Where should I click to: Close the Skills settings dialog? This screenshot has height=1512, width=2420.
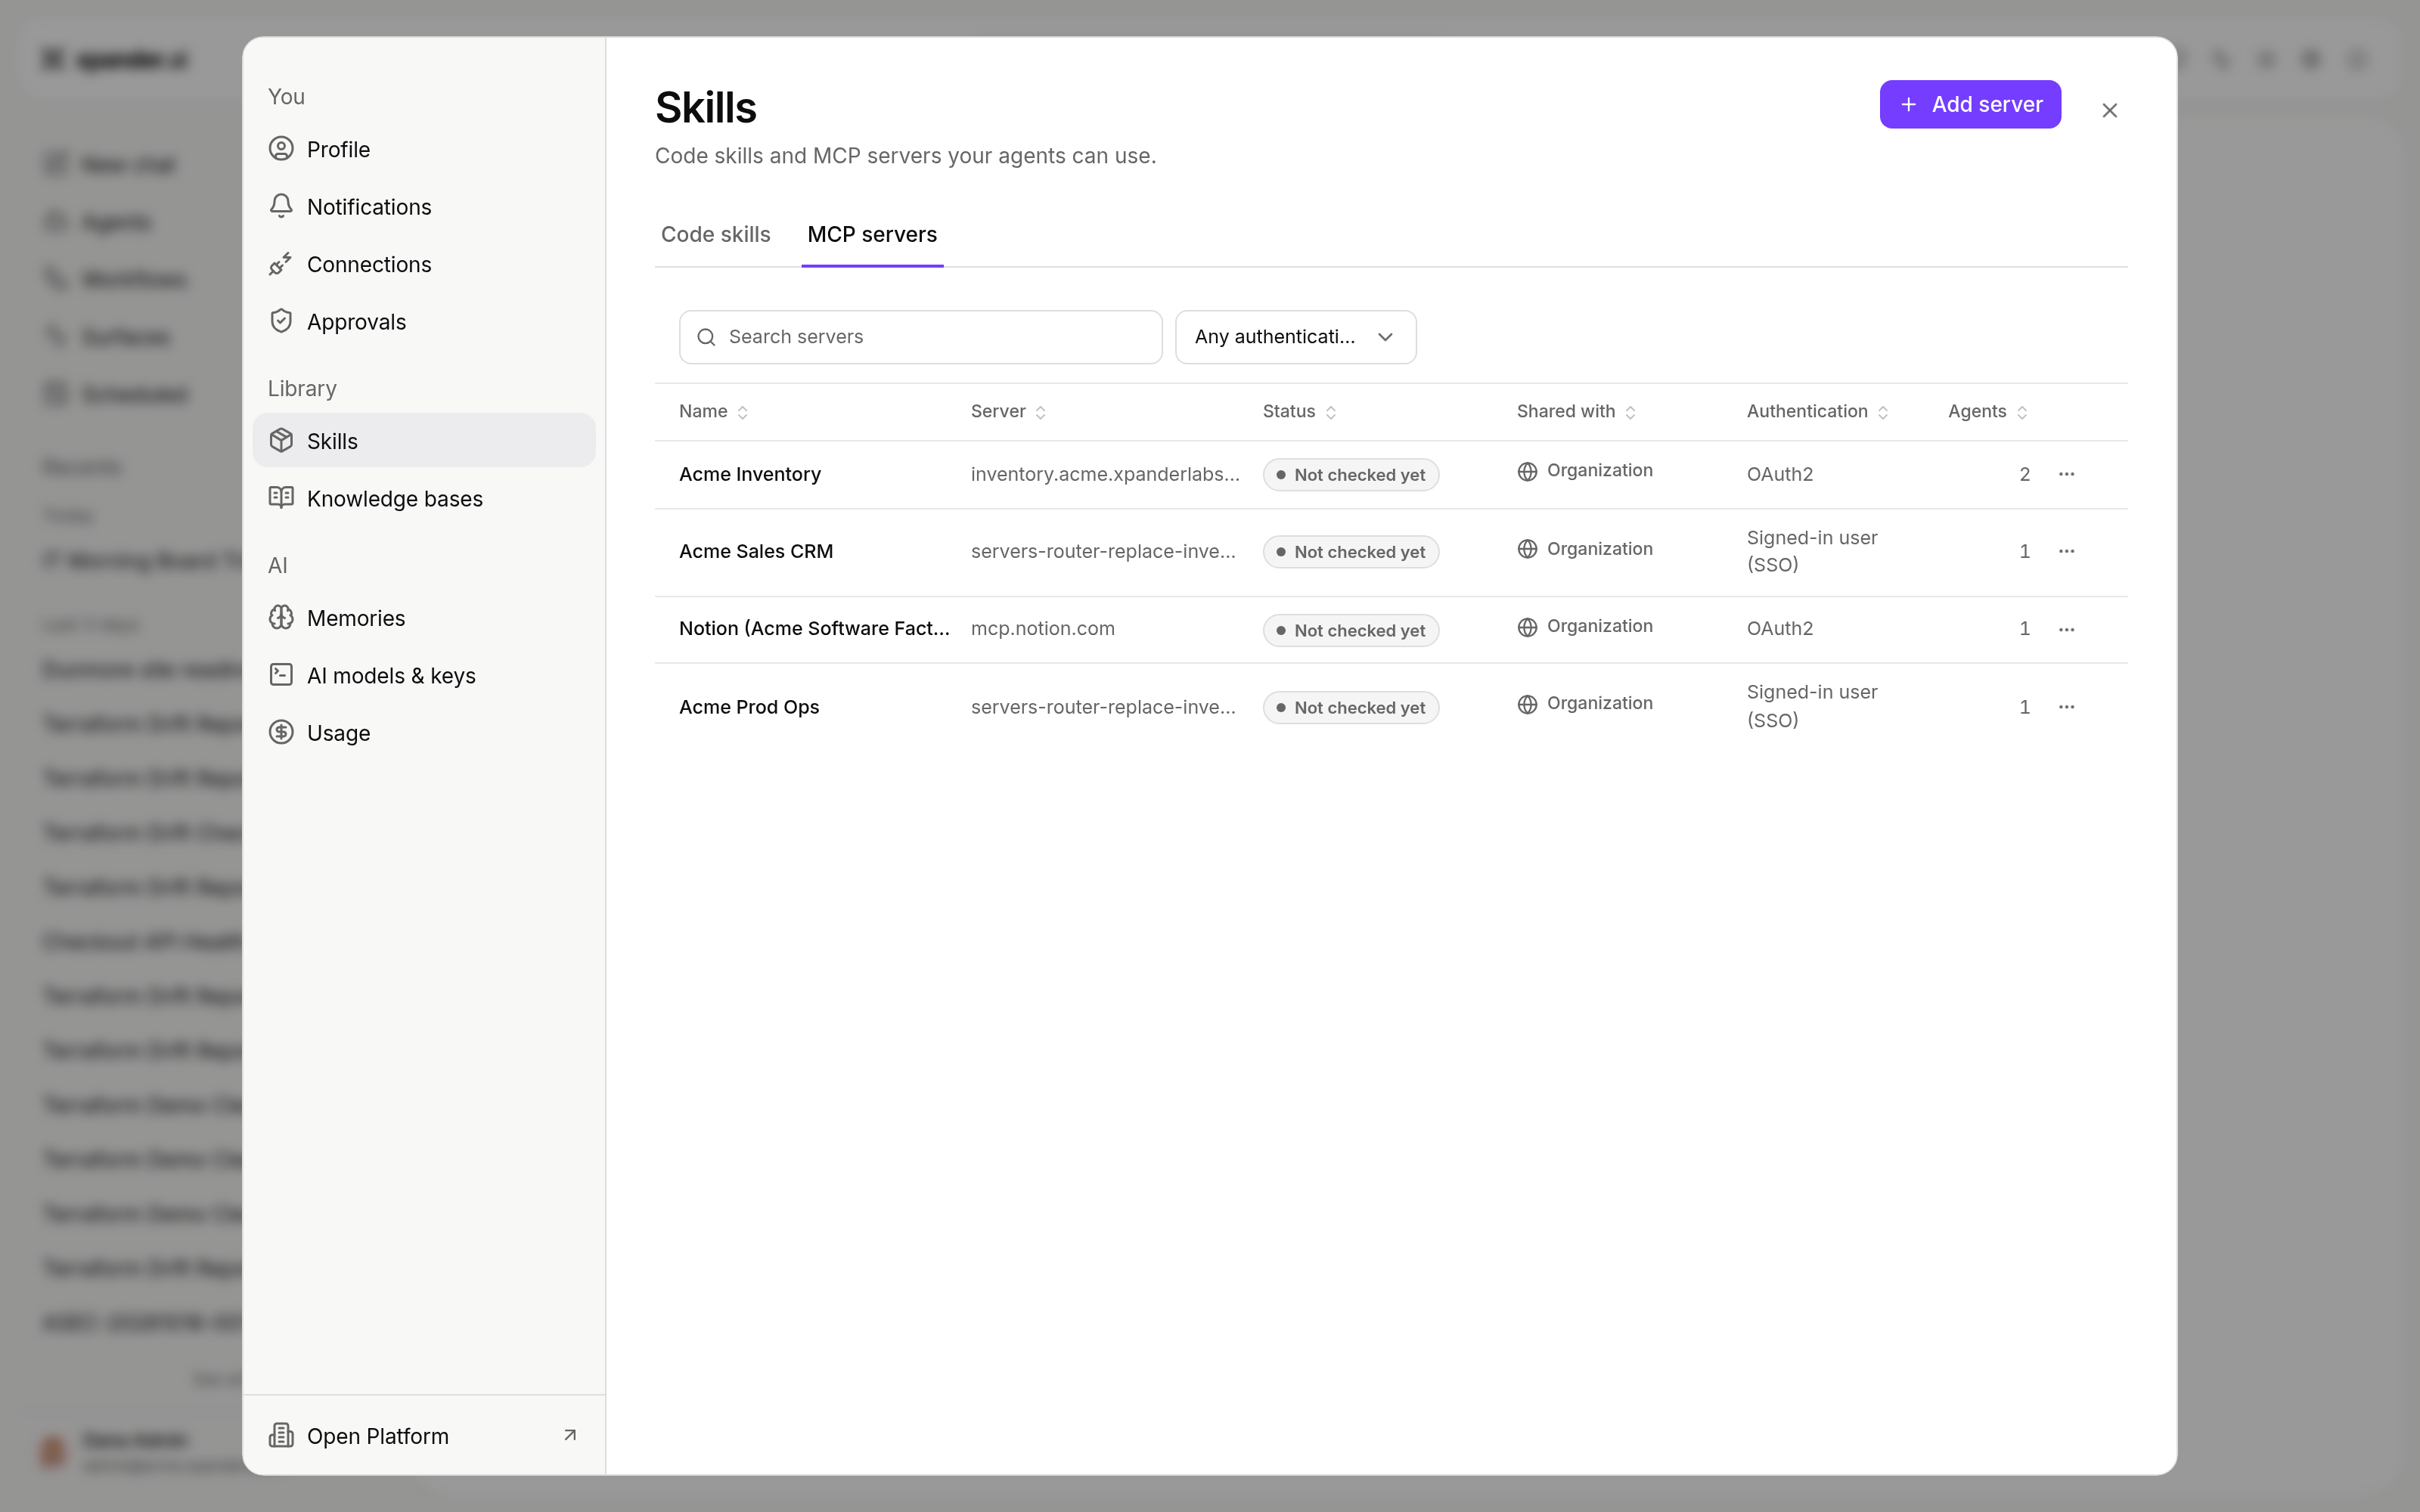pyautogui.click(x=2110, y=111)
